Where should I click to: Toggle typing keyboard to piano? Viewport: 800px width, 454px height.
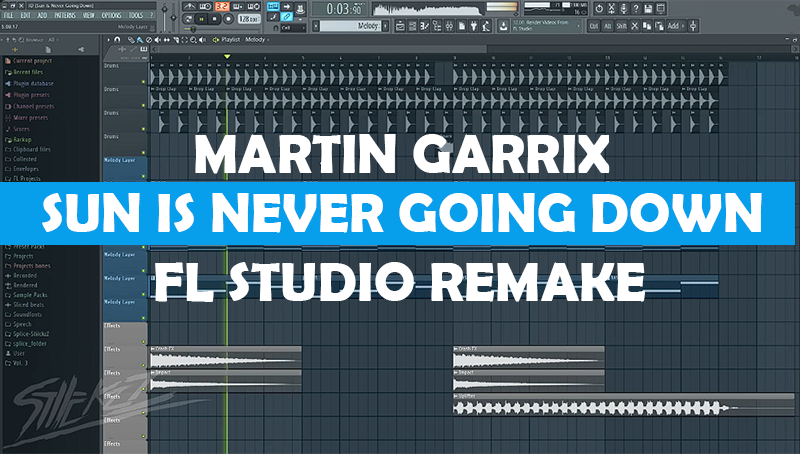273,7
